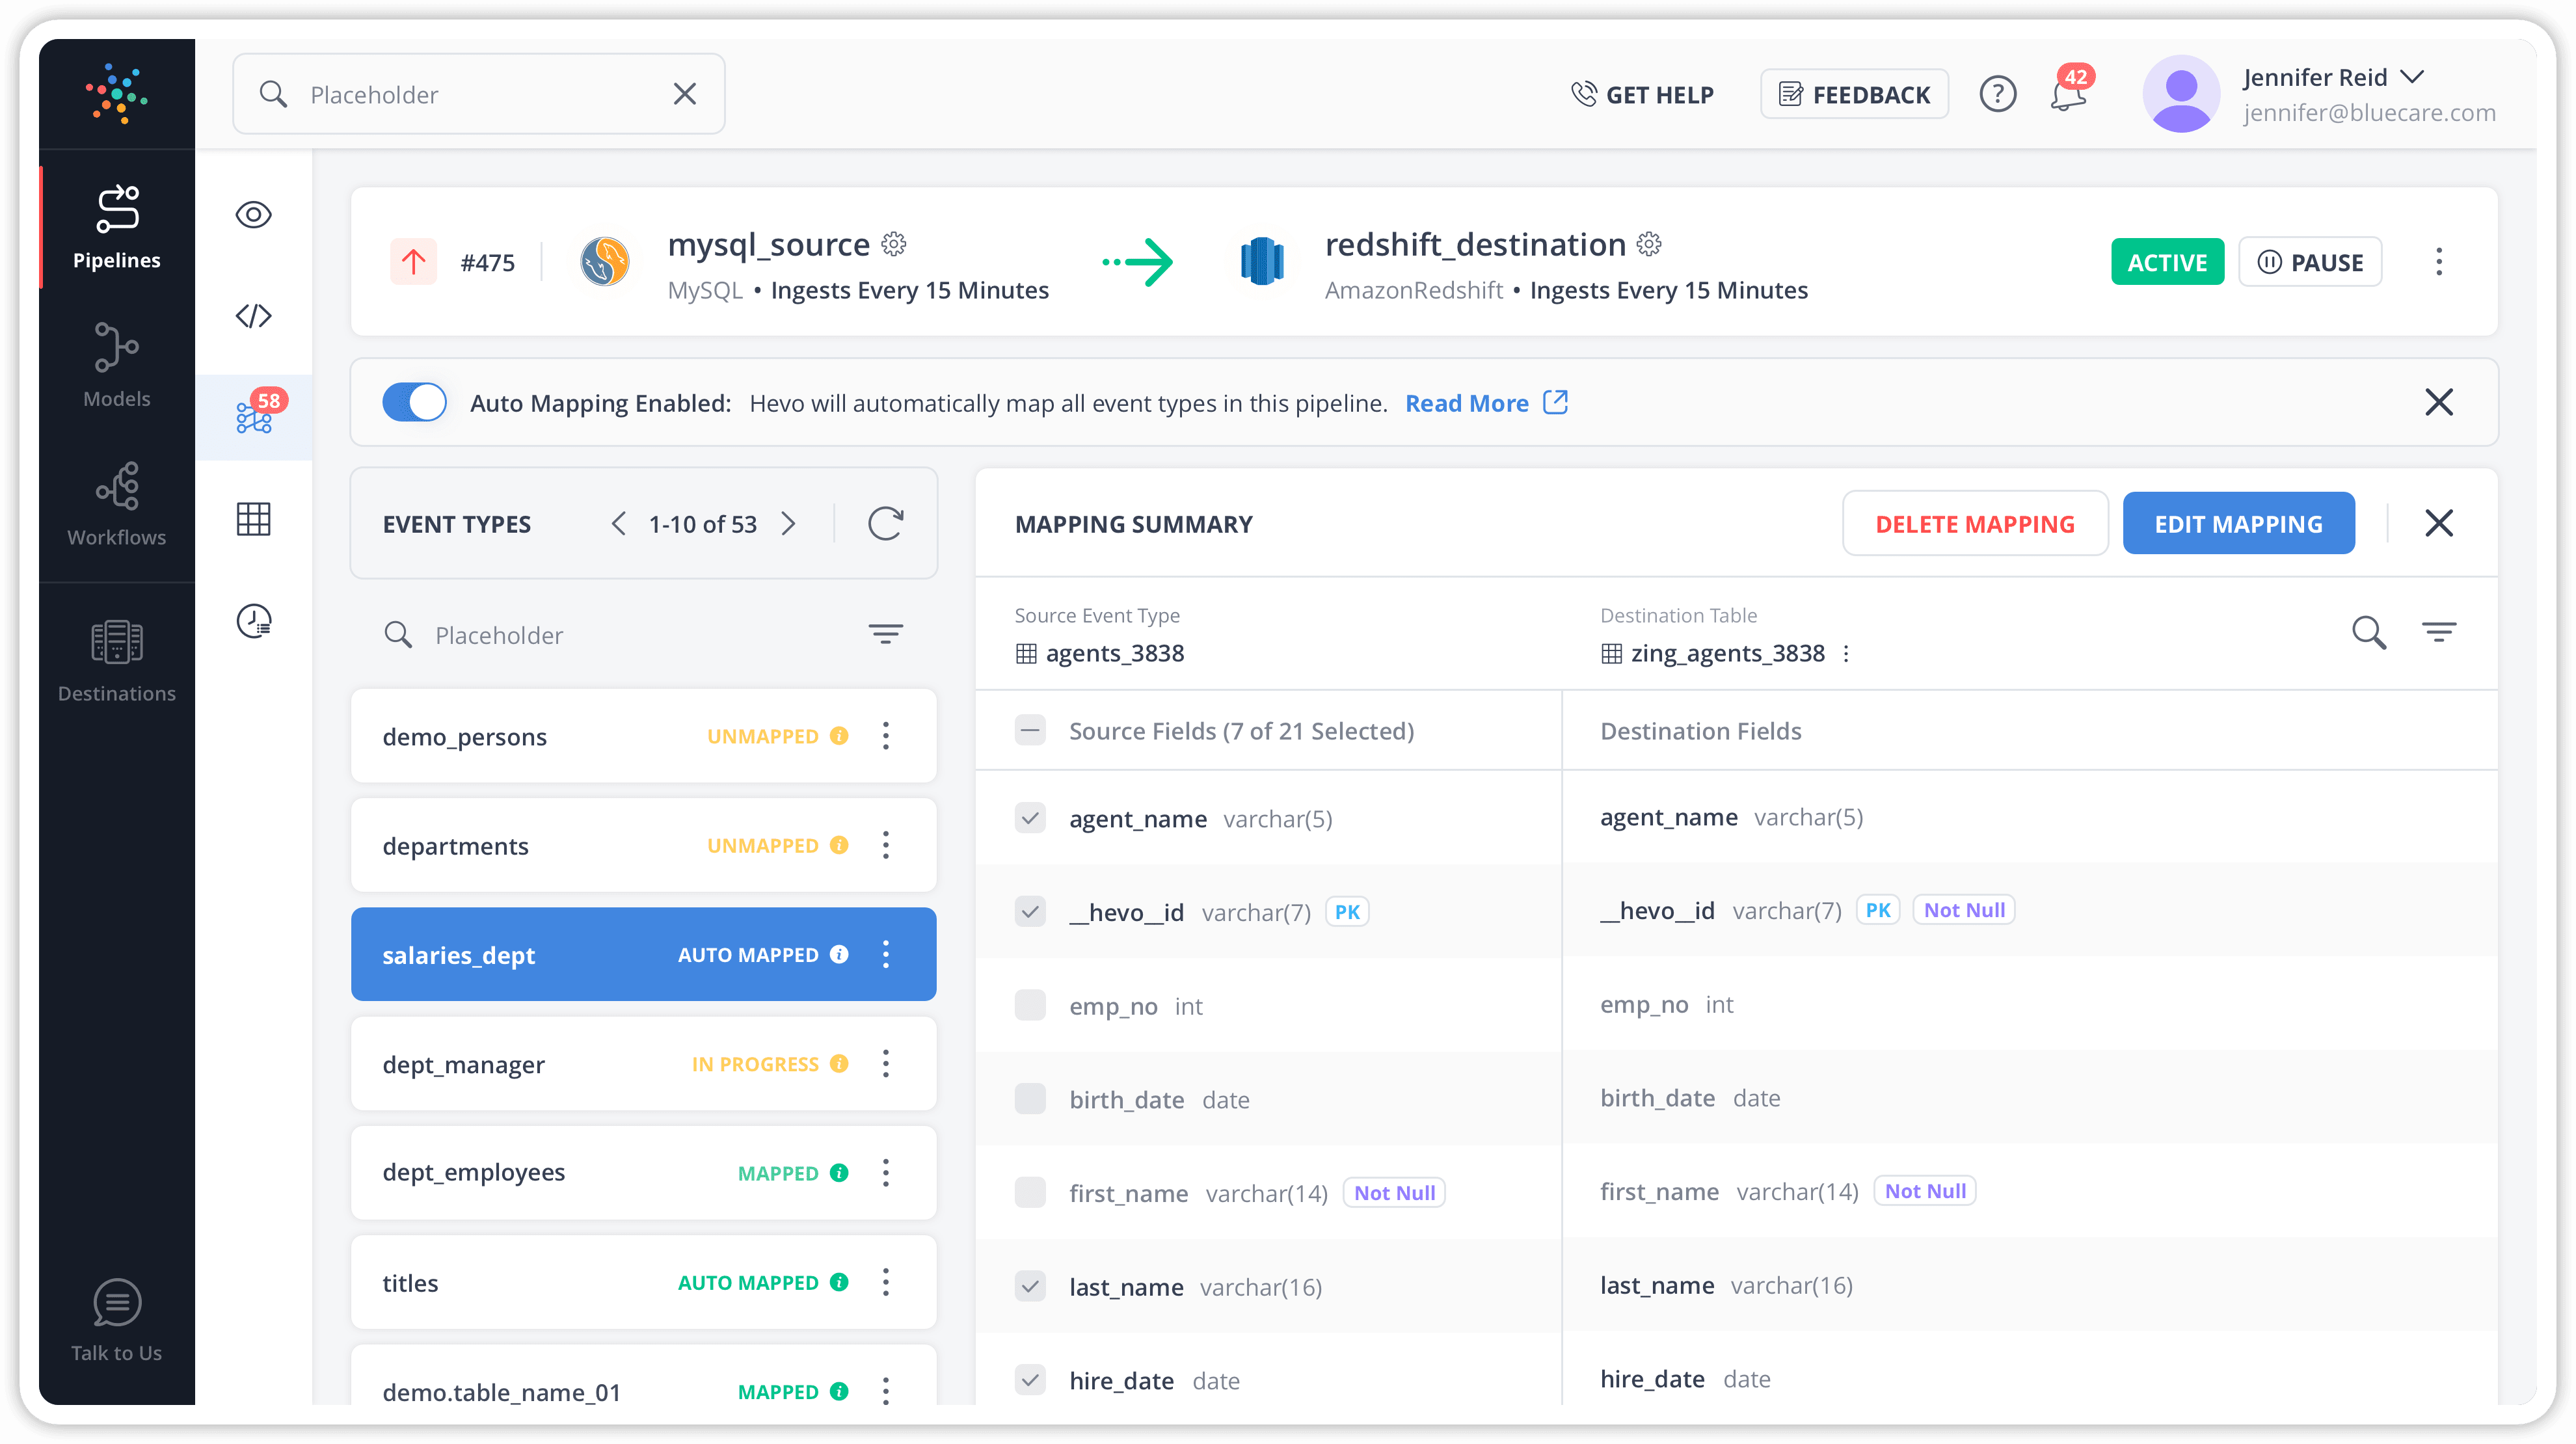Uncheck the agent_name source field
This screenshot has height=1444, width=2576.
pyautogui.click(x=1030, y=818)
